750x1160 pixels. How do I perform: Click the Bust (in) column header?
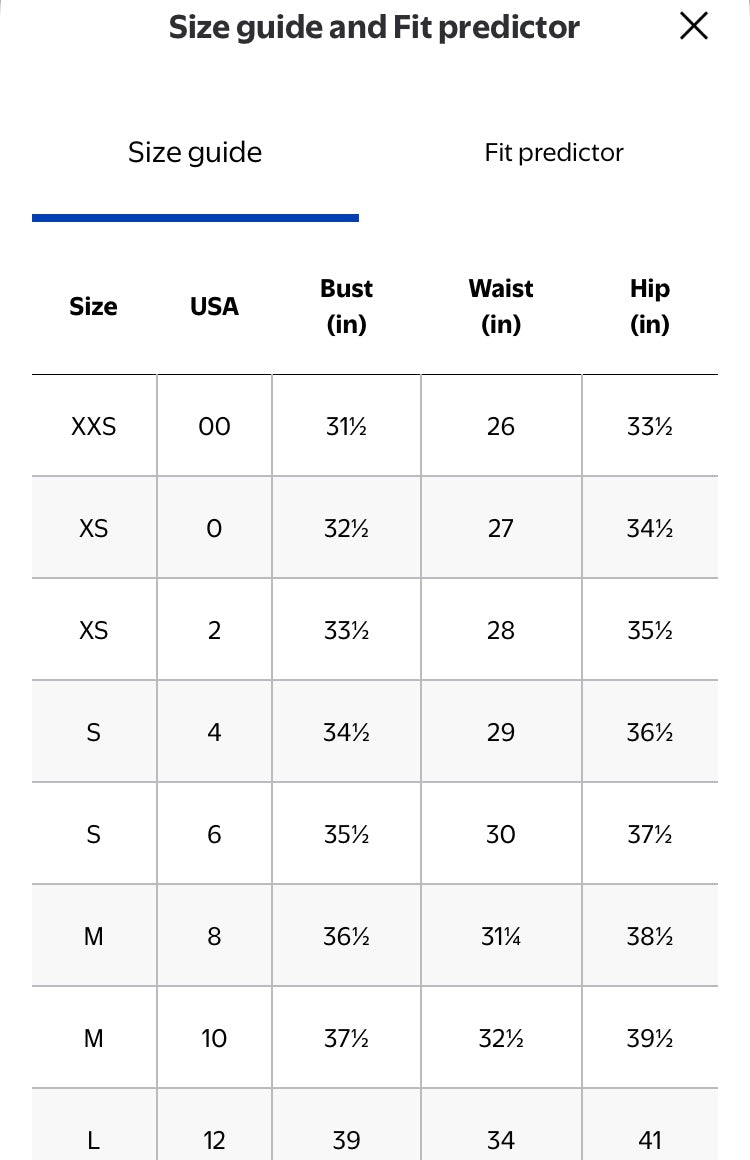pyautogui.click(x=346, y=306)
